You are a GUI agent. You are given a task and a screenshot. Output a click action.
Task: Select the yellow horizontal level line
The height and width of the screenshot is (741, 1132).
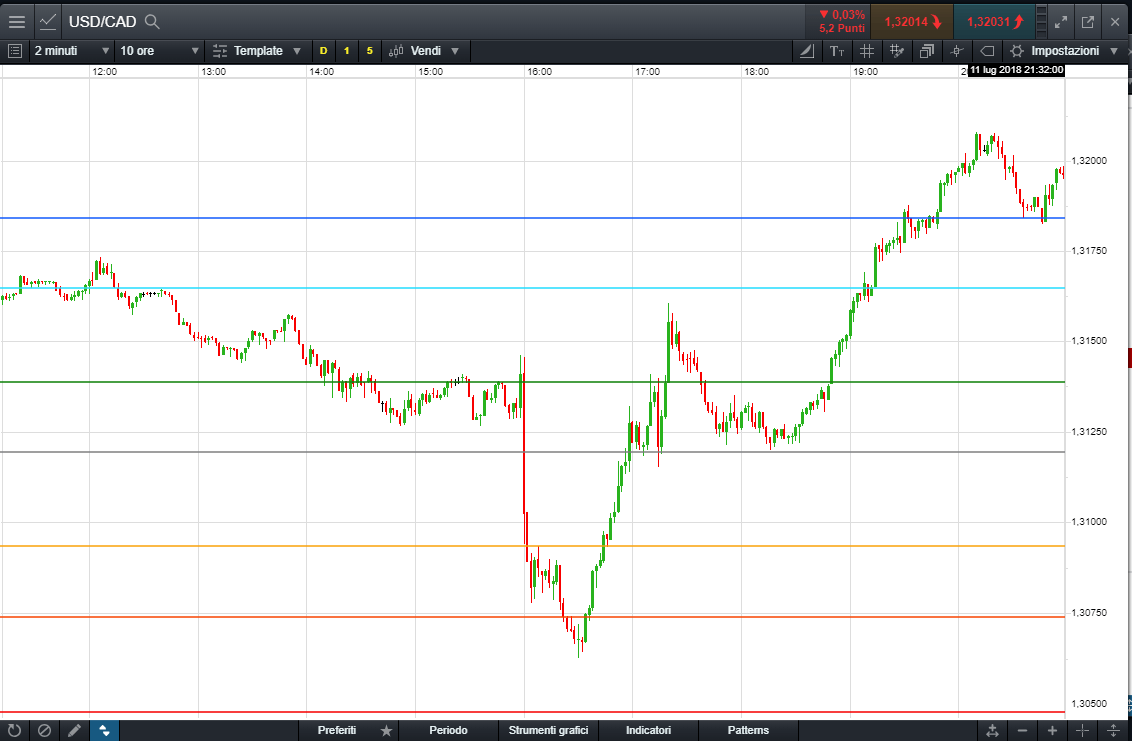point(532,545)
